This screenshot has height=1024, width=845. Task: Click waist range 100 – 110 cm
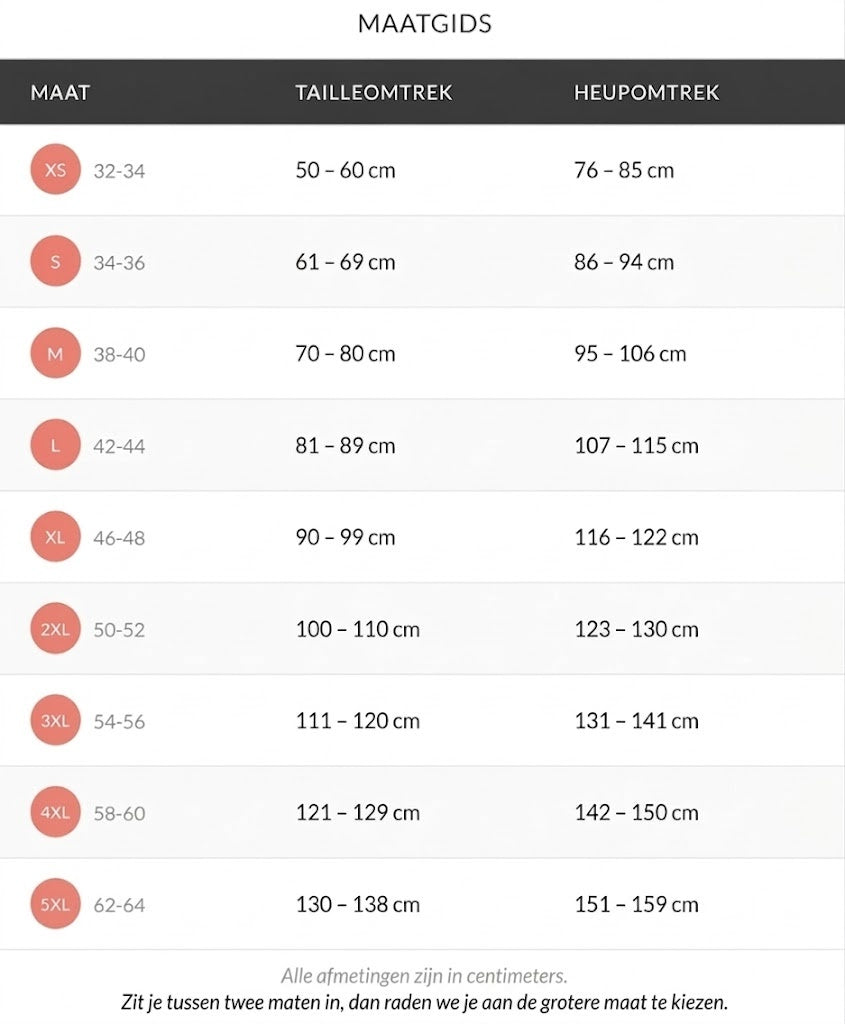point(357,630)
